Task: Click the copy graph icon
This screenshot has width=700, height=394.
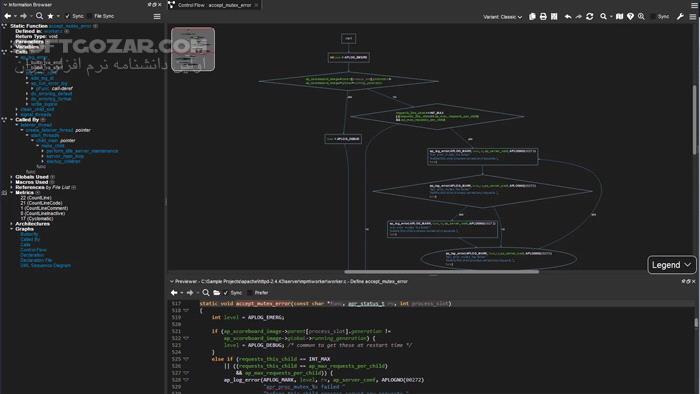Action: (532, 17)
